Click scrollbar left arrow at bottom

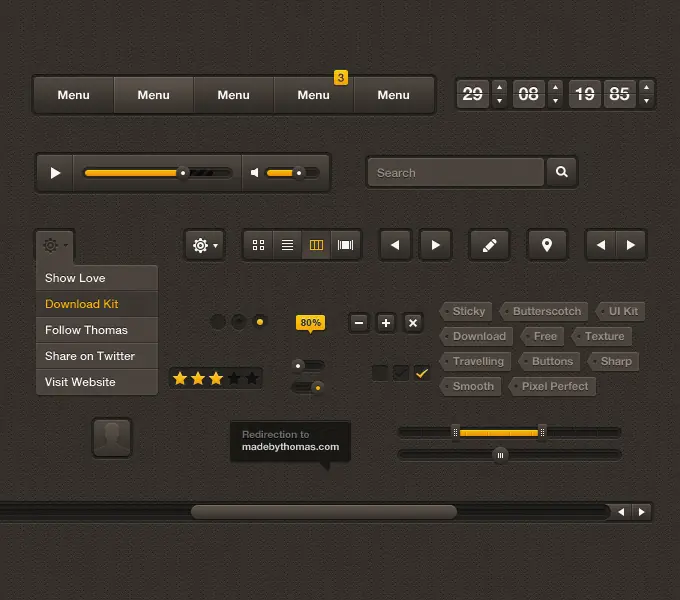(621, 512)
